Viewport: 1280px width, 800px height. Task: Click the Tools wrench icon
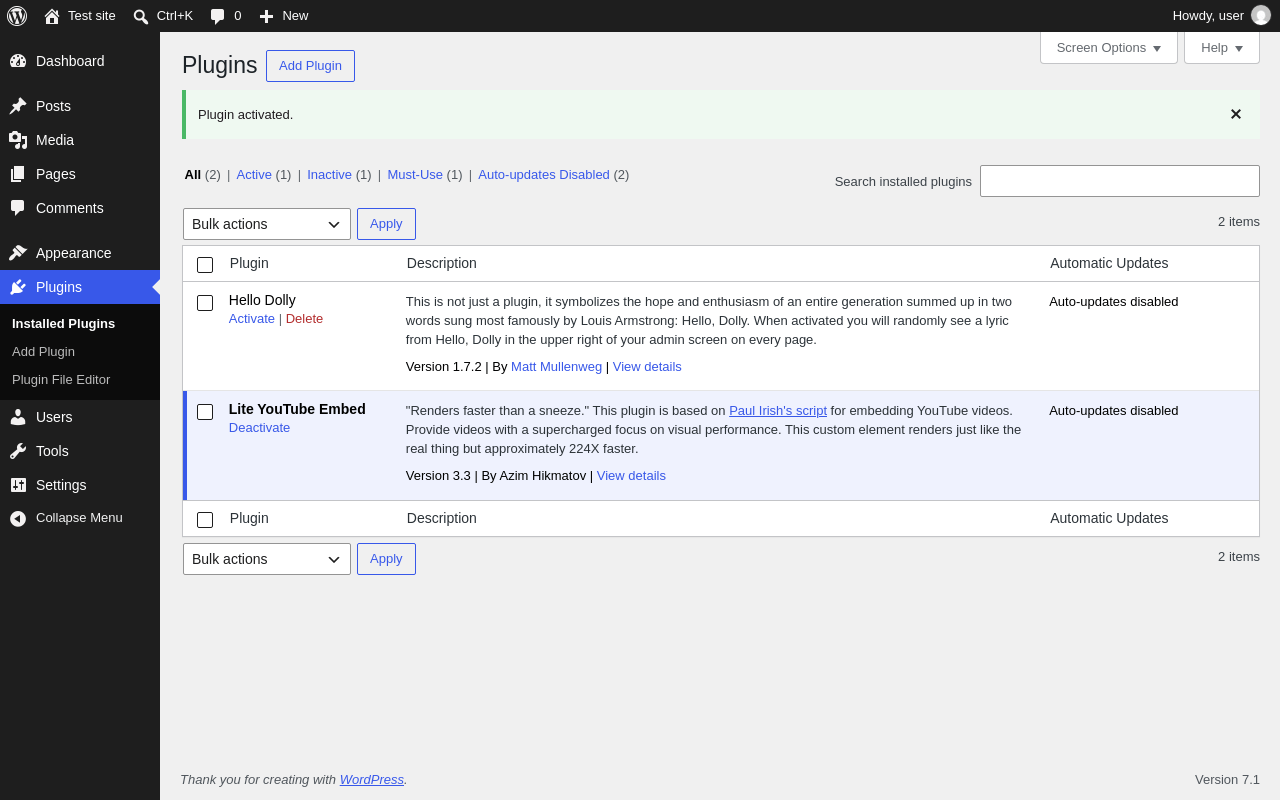click(x=18, y=451)
